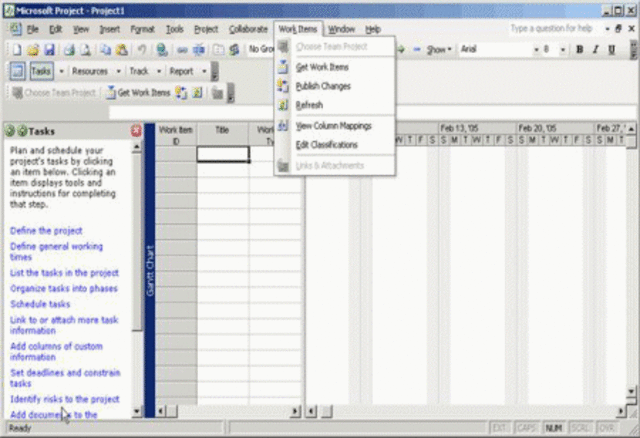Click the Get Work Items toolbar button

tap(138, 93)
